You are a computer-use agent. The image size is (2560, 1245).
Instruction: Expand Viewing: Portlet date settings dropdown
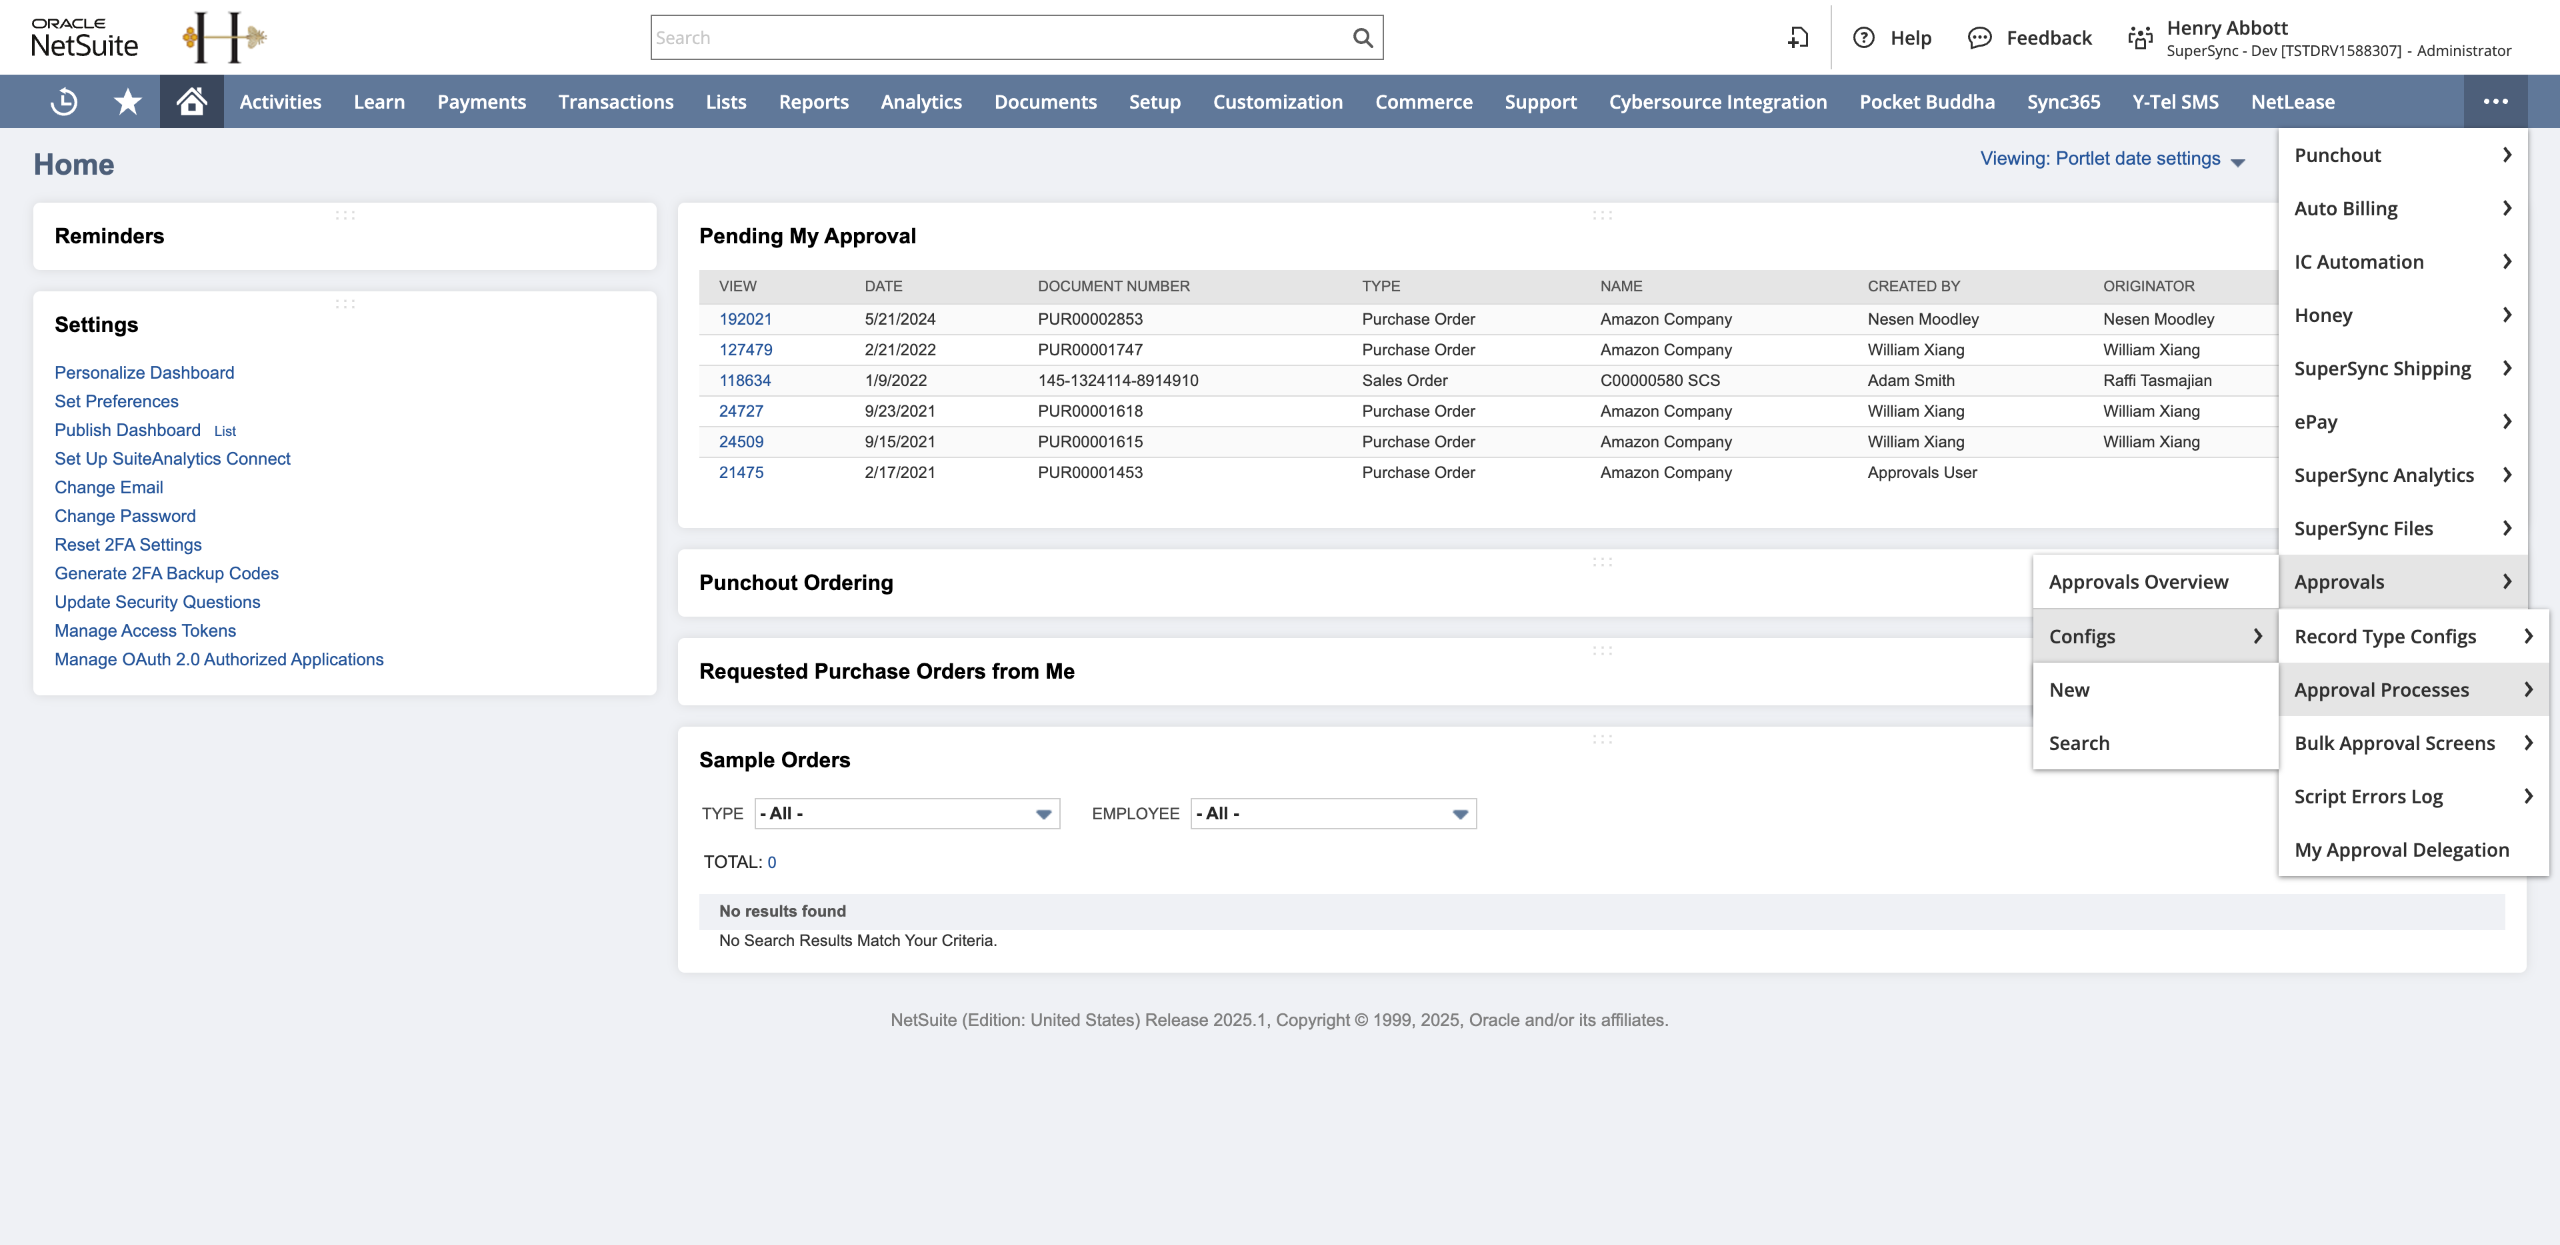tap(2112, 159)
